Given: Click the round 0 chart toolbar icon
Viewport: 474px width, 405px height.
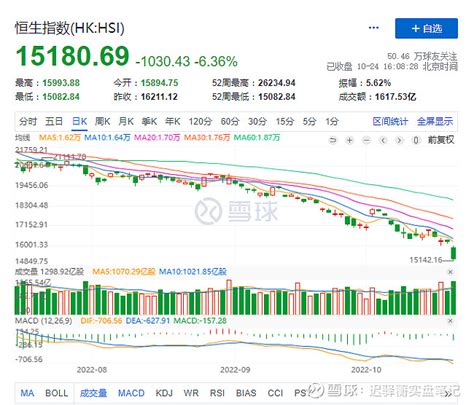Looking at the screenshot, I should pos(416,140).
